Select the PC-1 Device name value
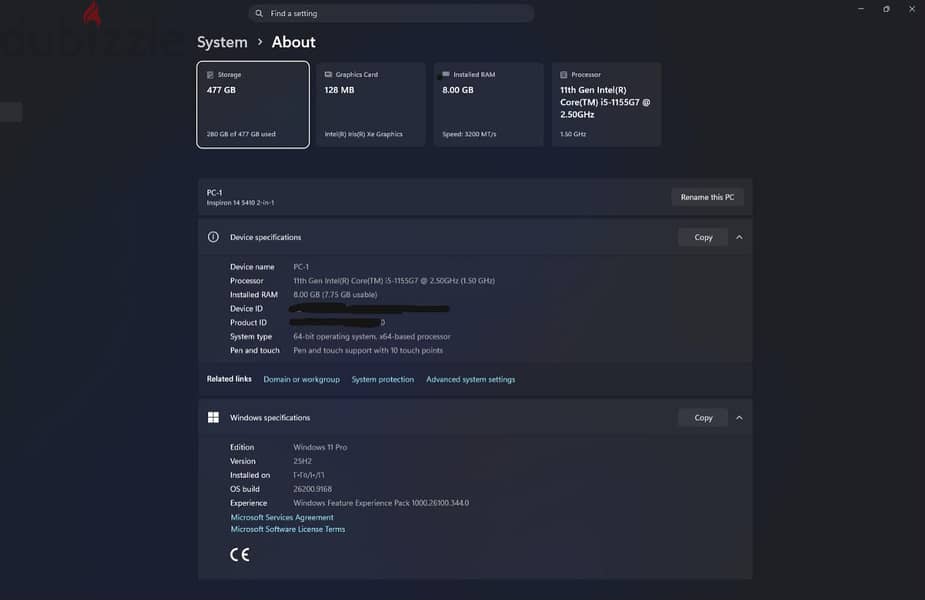The width and height of the screenshot is (925, 600). click(x=301, y=267)
